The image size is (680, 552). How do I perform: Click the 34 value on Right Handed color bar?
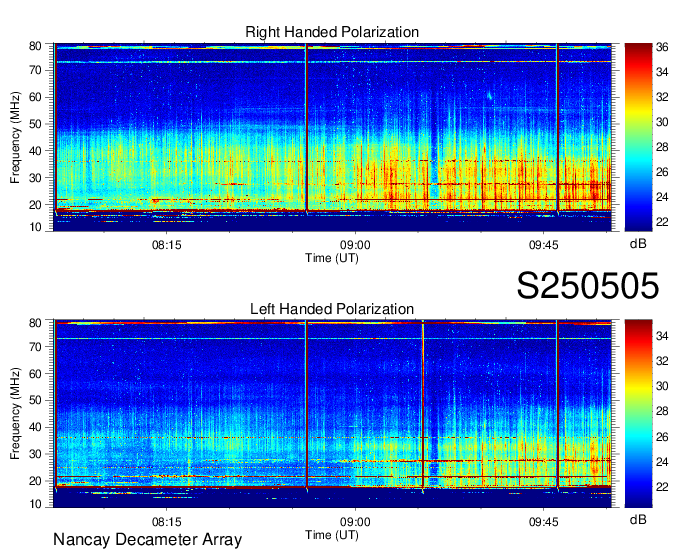click(x=662, y=72)
